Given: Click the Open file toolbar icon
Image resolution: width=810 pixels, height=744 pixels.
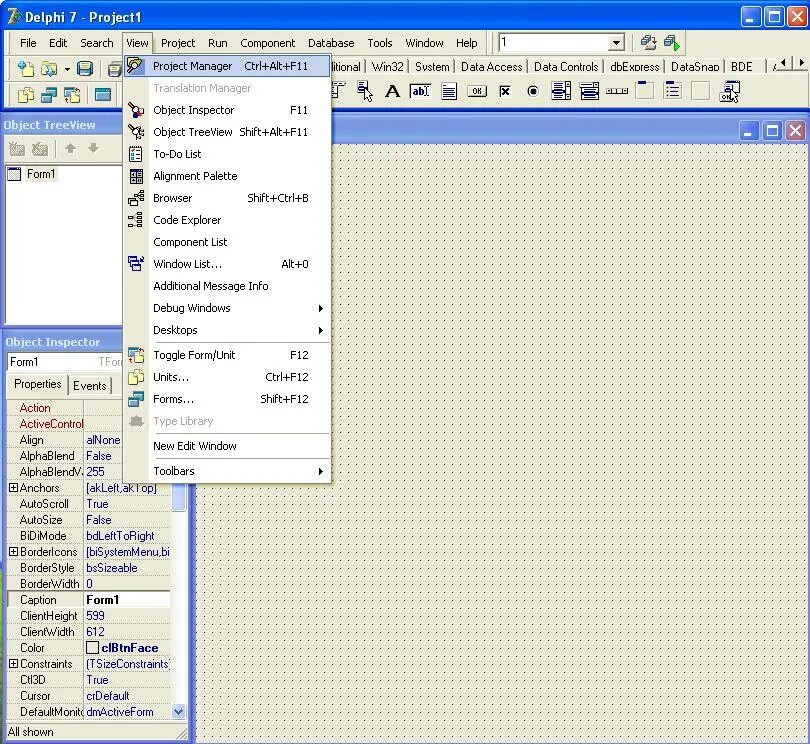Looking at the screenshot, I should (49, 68).
